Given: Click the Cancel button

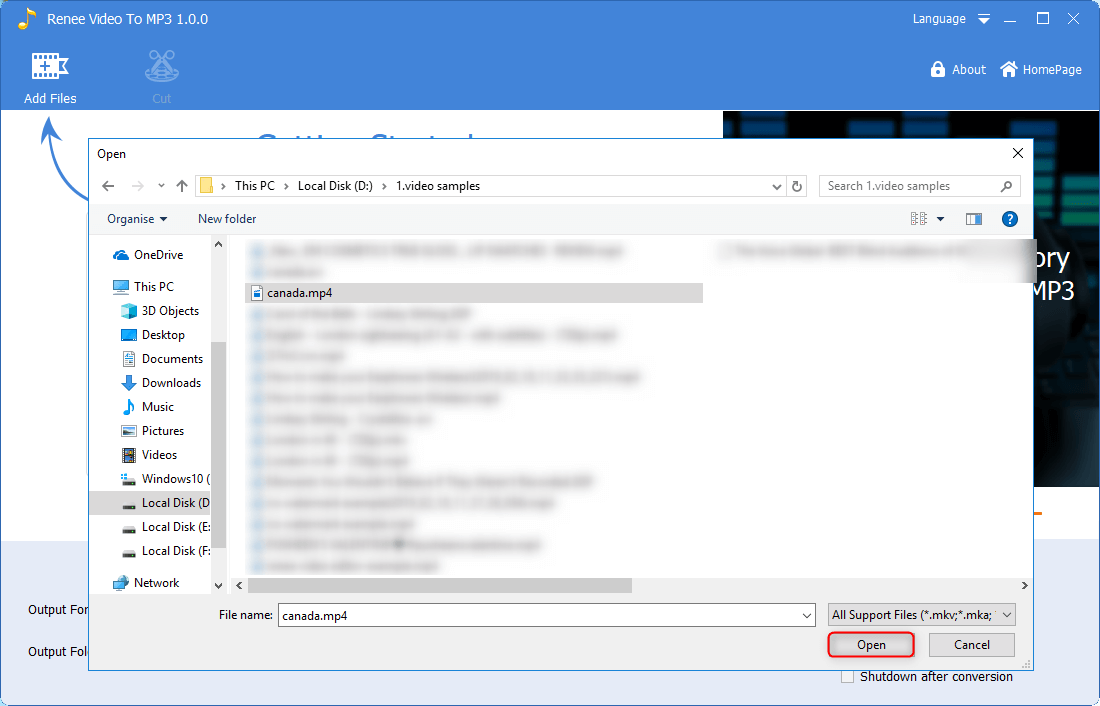Looking at the screenshot, I should pos(971,645).
